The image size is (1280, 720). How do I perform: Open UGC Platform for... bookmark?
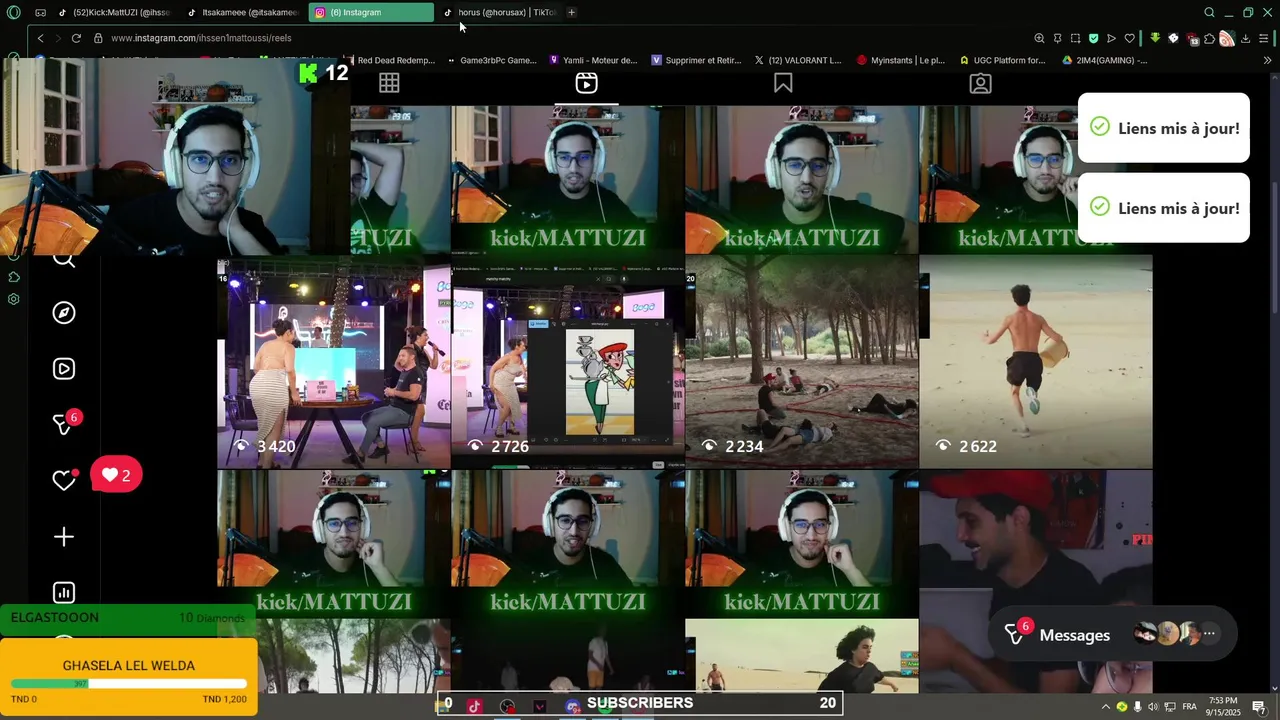[1002, 60]
